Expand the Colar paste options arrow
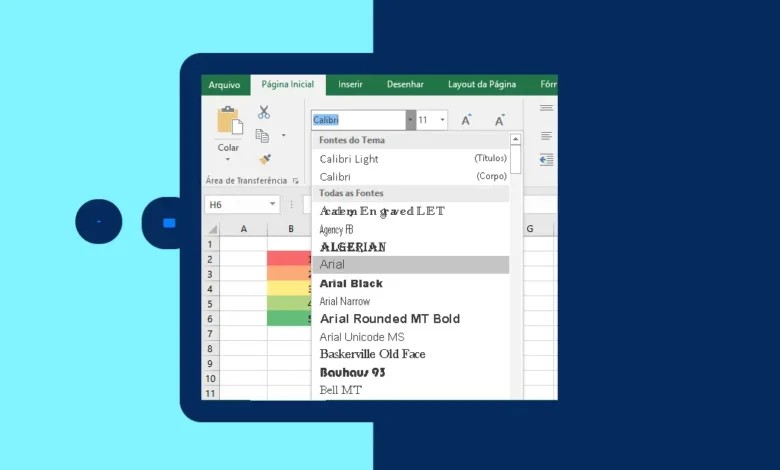The image size is (780, 470). tap(228, 159)
